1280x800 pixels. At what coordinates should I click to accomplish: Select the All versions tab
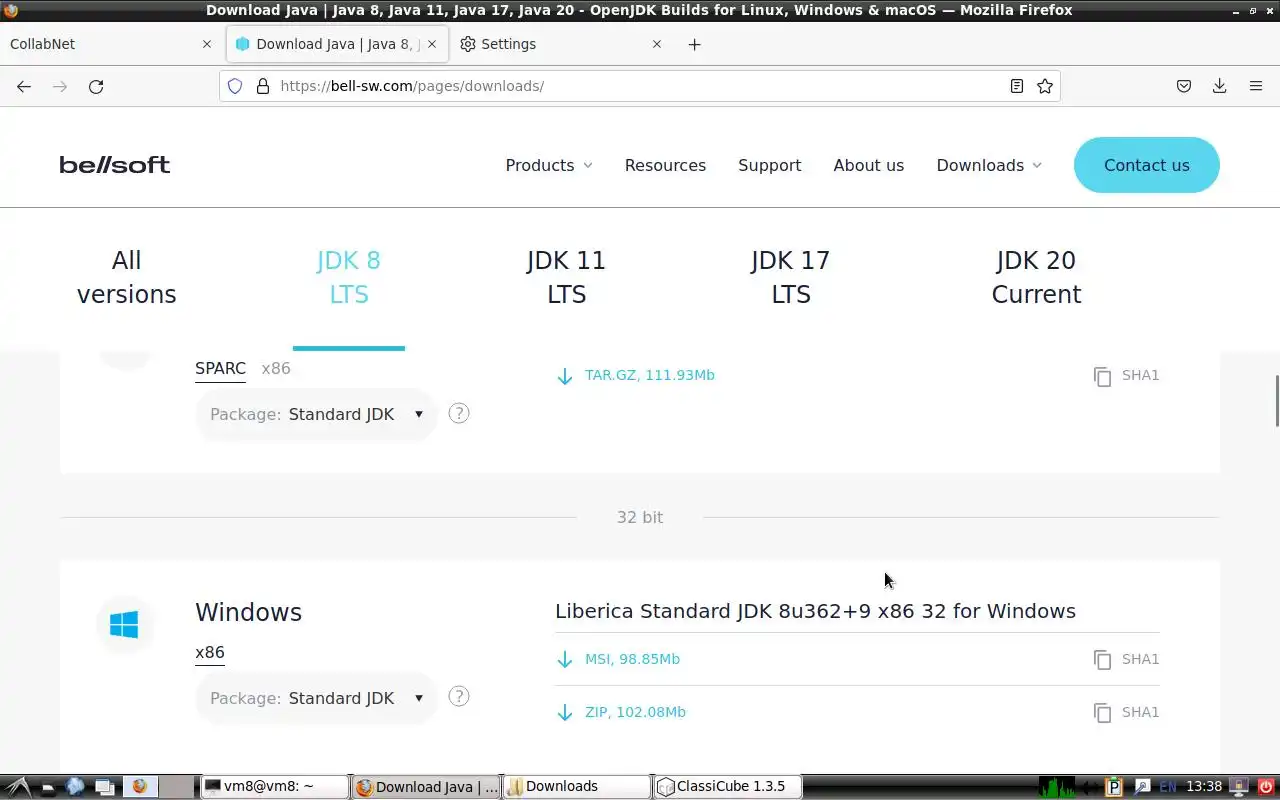pos(127,277)
